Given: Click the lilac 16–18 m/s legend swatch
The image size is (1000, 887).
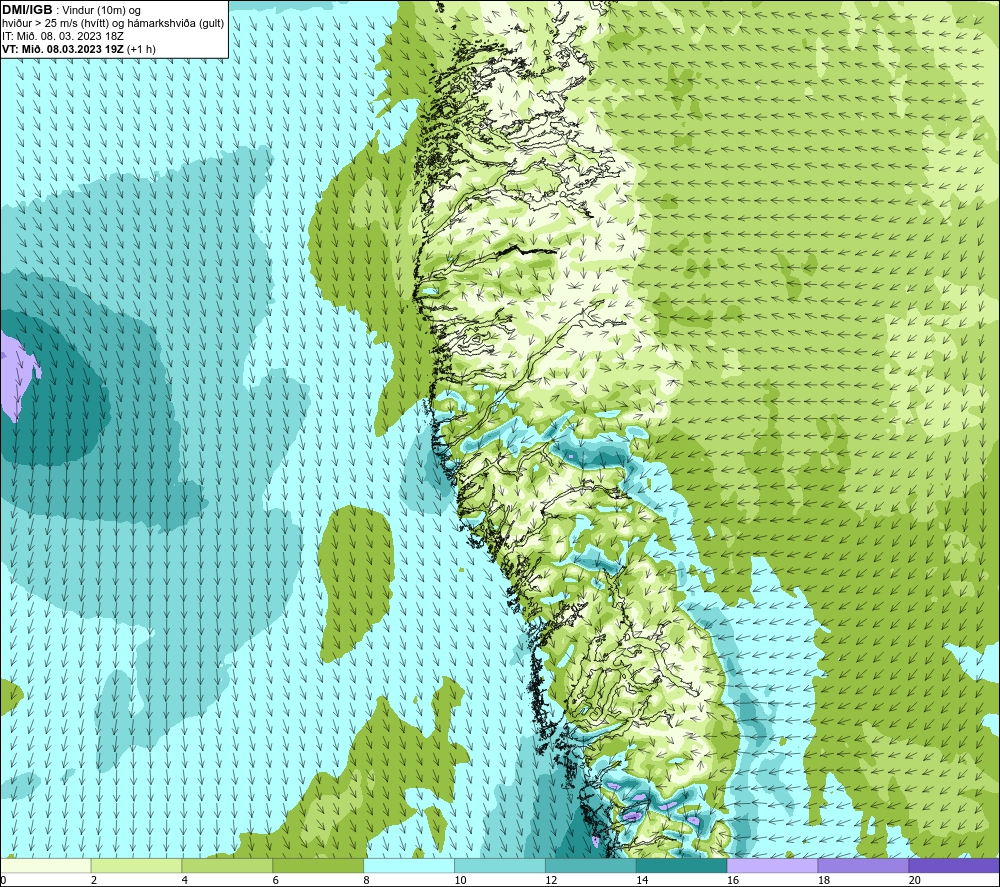Looking at the screenshot, I should coord(772,865).
